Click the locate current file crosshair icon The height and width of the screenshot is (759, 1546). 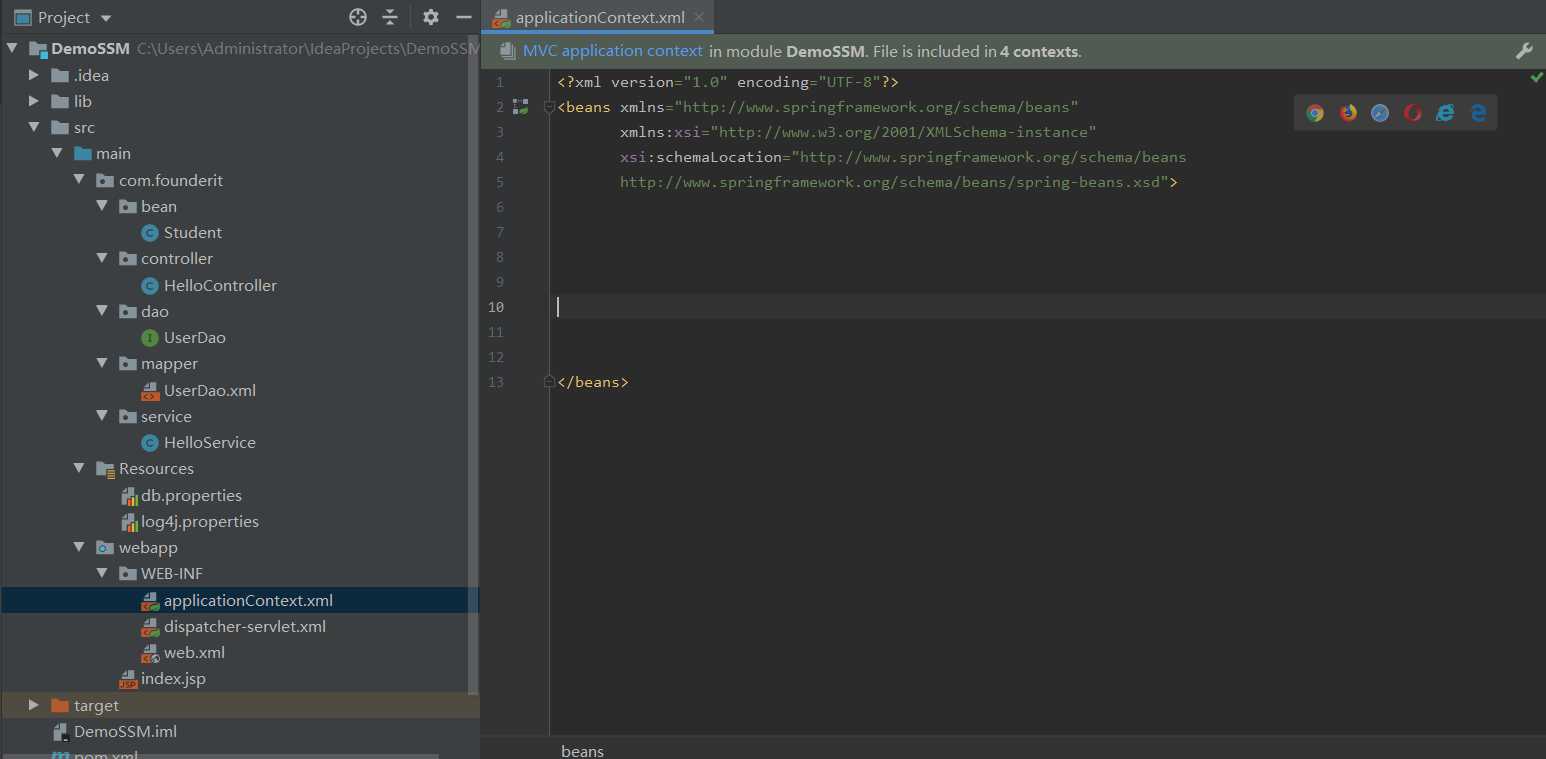(x=357, y=17)
